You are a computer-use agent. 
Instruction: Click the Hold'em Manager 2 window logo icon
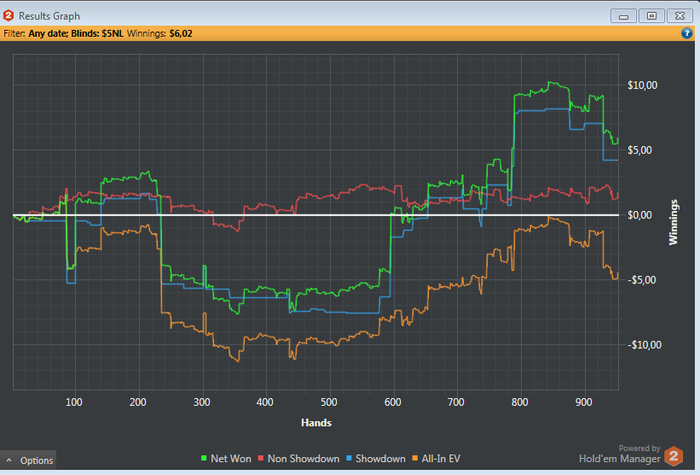click(8, 16)
